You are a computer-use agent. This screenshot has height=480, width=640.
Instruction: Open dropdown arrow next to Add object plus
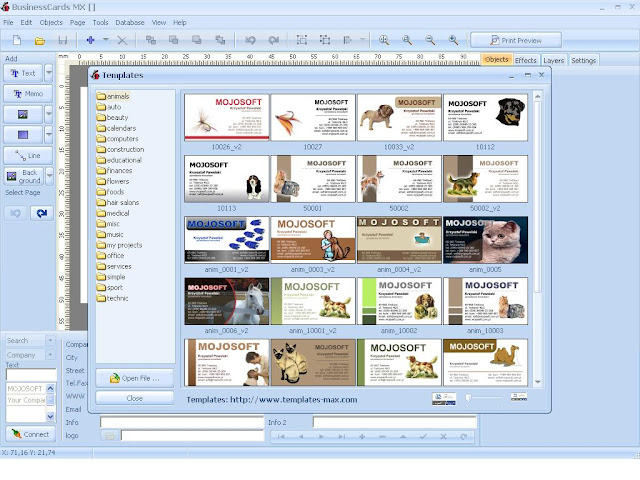pyautogui.click(x=106, y=40)
